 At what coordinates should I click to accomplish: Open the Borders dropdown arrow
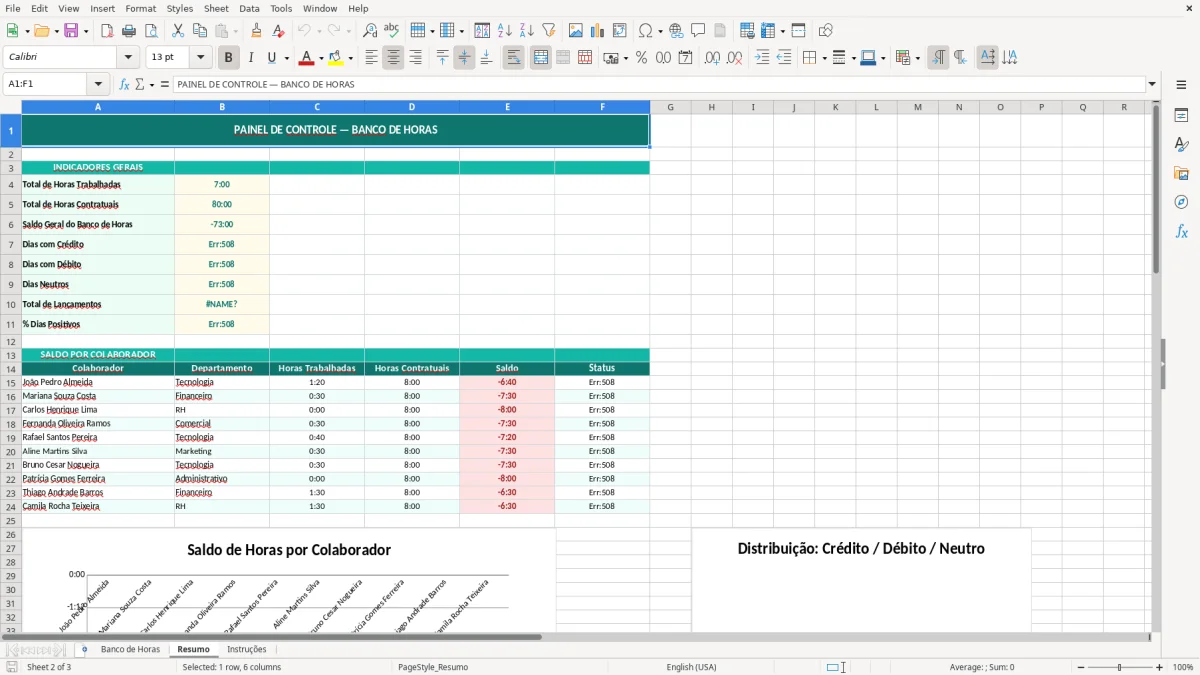(824, 59)
